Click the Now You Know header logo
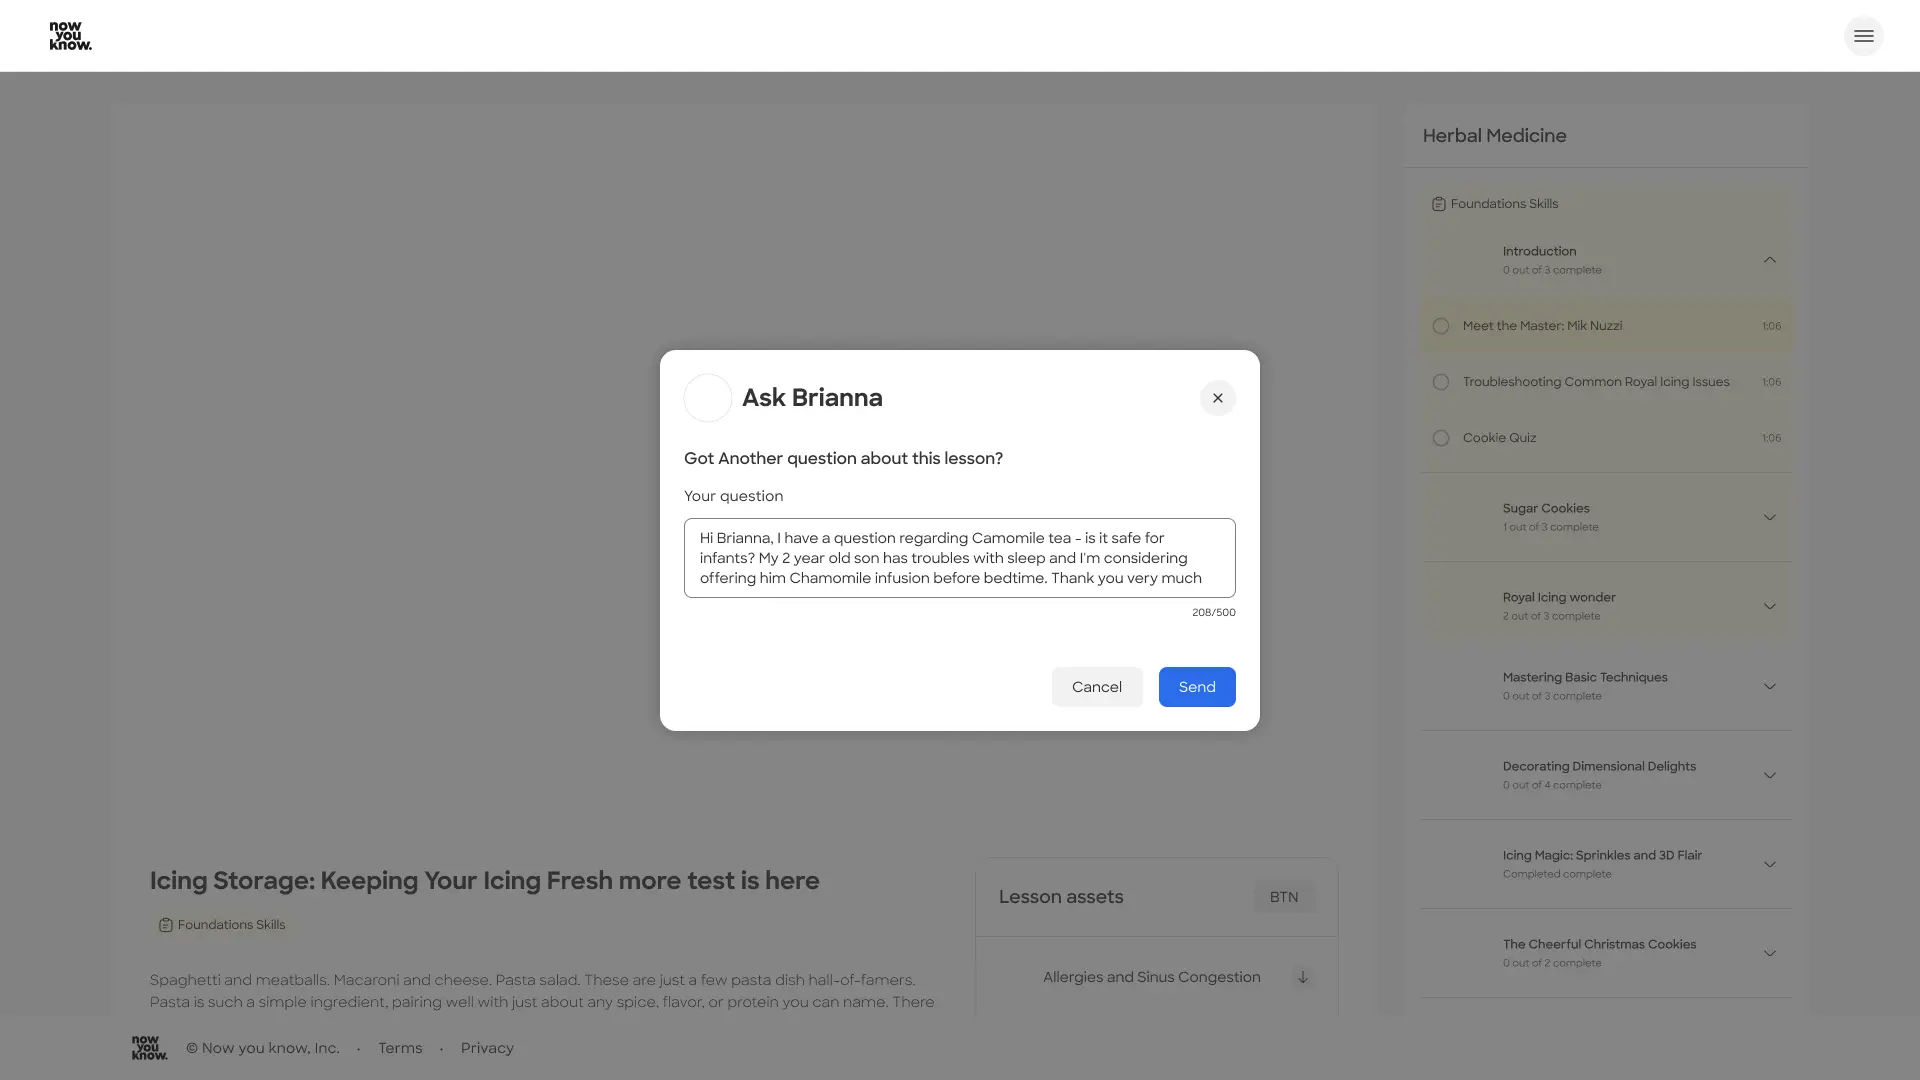The image size is (1920, 1080). point(70,36)
